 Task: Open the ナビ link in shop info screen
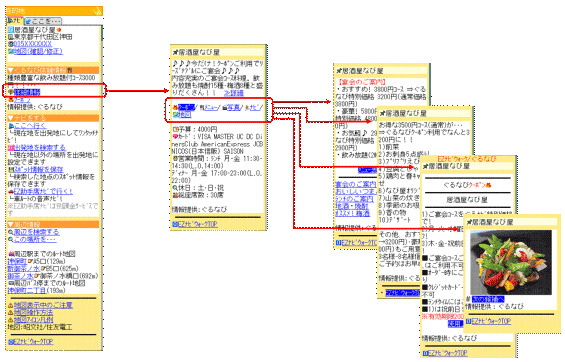pos(254,107)
